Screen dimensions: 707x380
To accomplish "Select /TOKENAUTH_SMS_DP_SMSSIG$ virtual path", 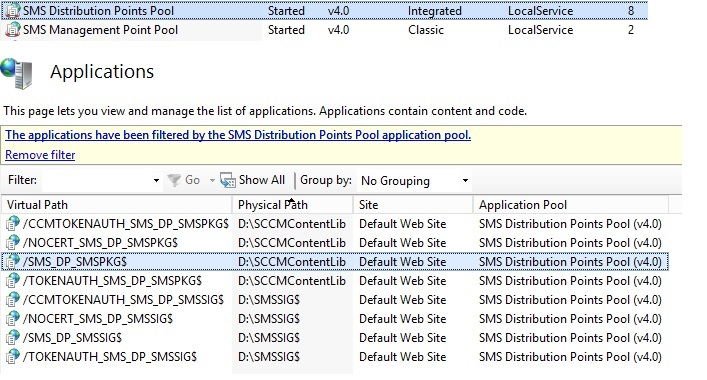I will pyautogui.click(x=110, y=357).
